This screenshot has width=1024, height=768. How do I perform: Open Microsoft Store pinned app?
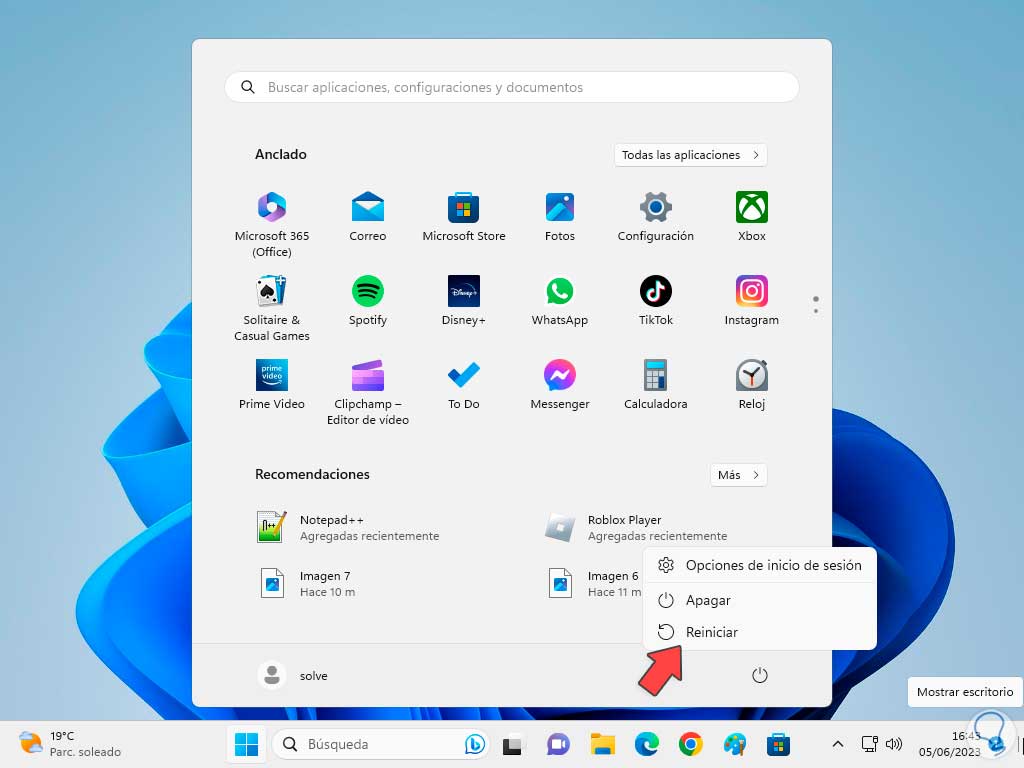point(464,217)
